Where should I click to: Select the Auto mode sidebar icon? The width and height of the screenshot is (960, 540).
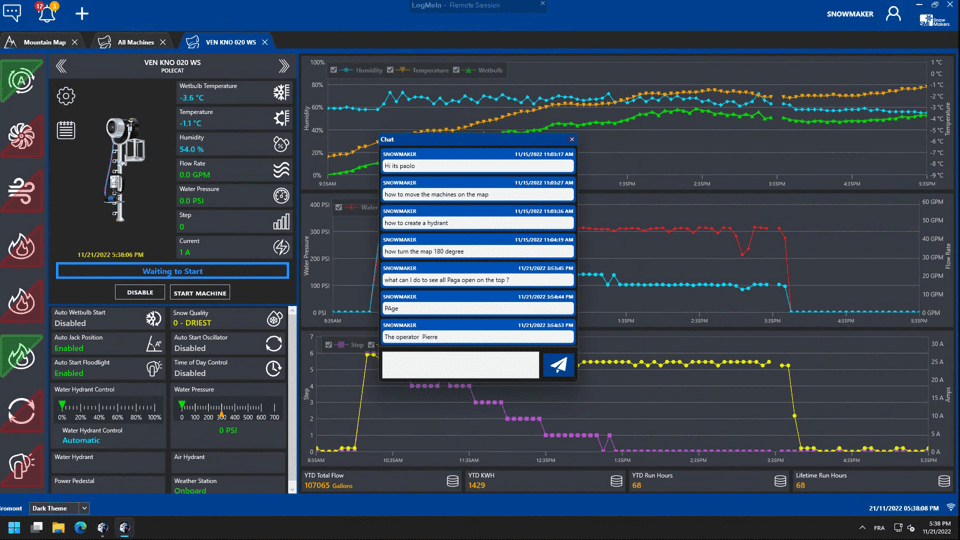click(x=21, y=80)
